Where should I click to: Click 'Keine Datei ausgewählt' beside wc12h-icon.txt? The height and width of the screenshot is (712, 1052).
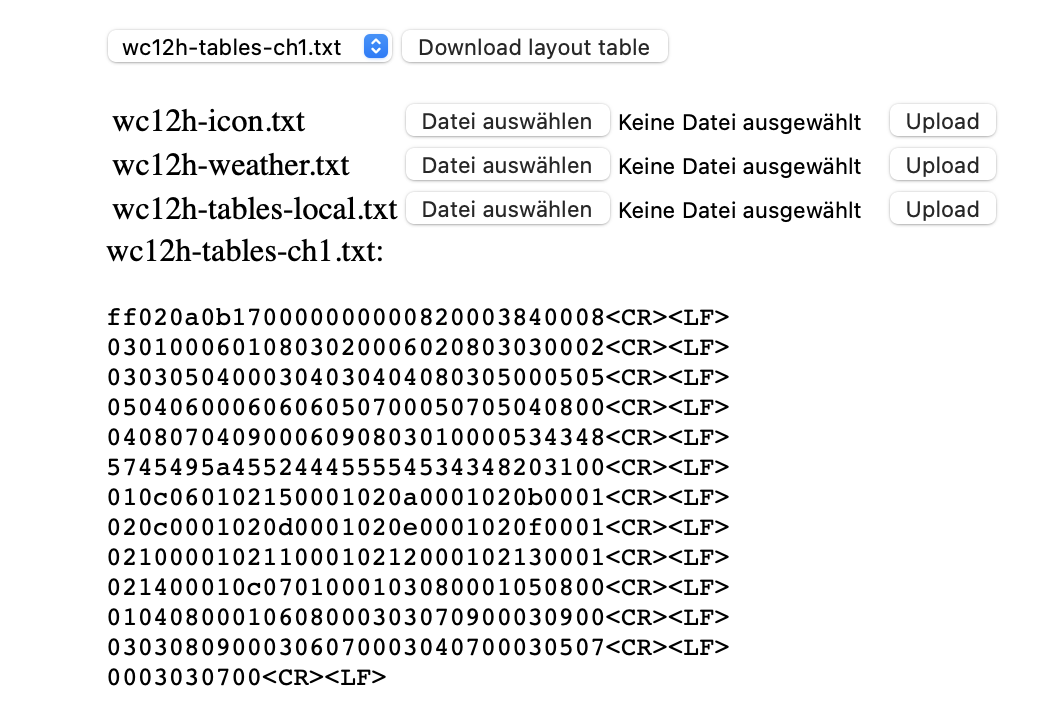(x=739, y=123)
